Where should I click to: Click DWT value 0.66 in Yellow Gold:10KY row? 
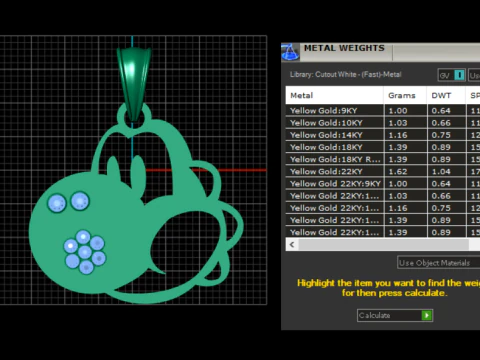[x=441, y=123]
